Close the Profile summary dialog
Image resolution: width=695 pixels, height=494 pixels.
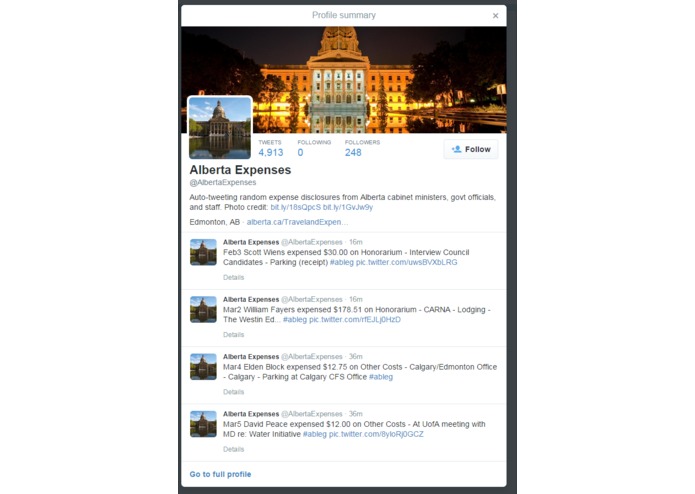coord(495,16)
